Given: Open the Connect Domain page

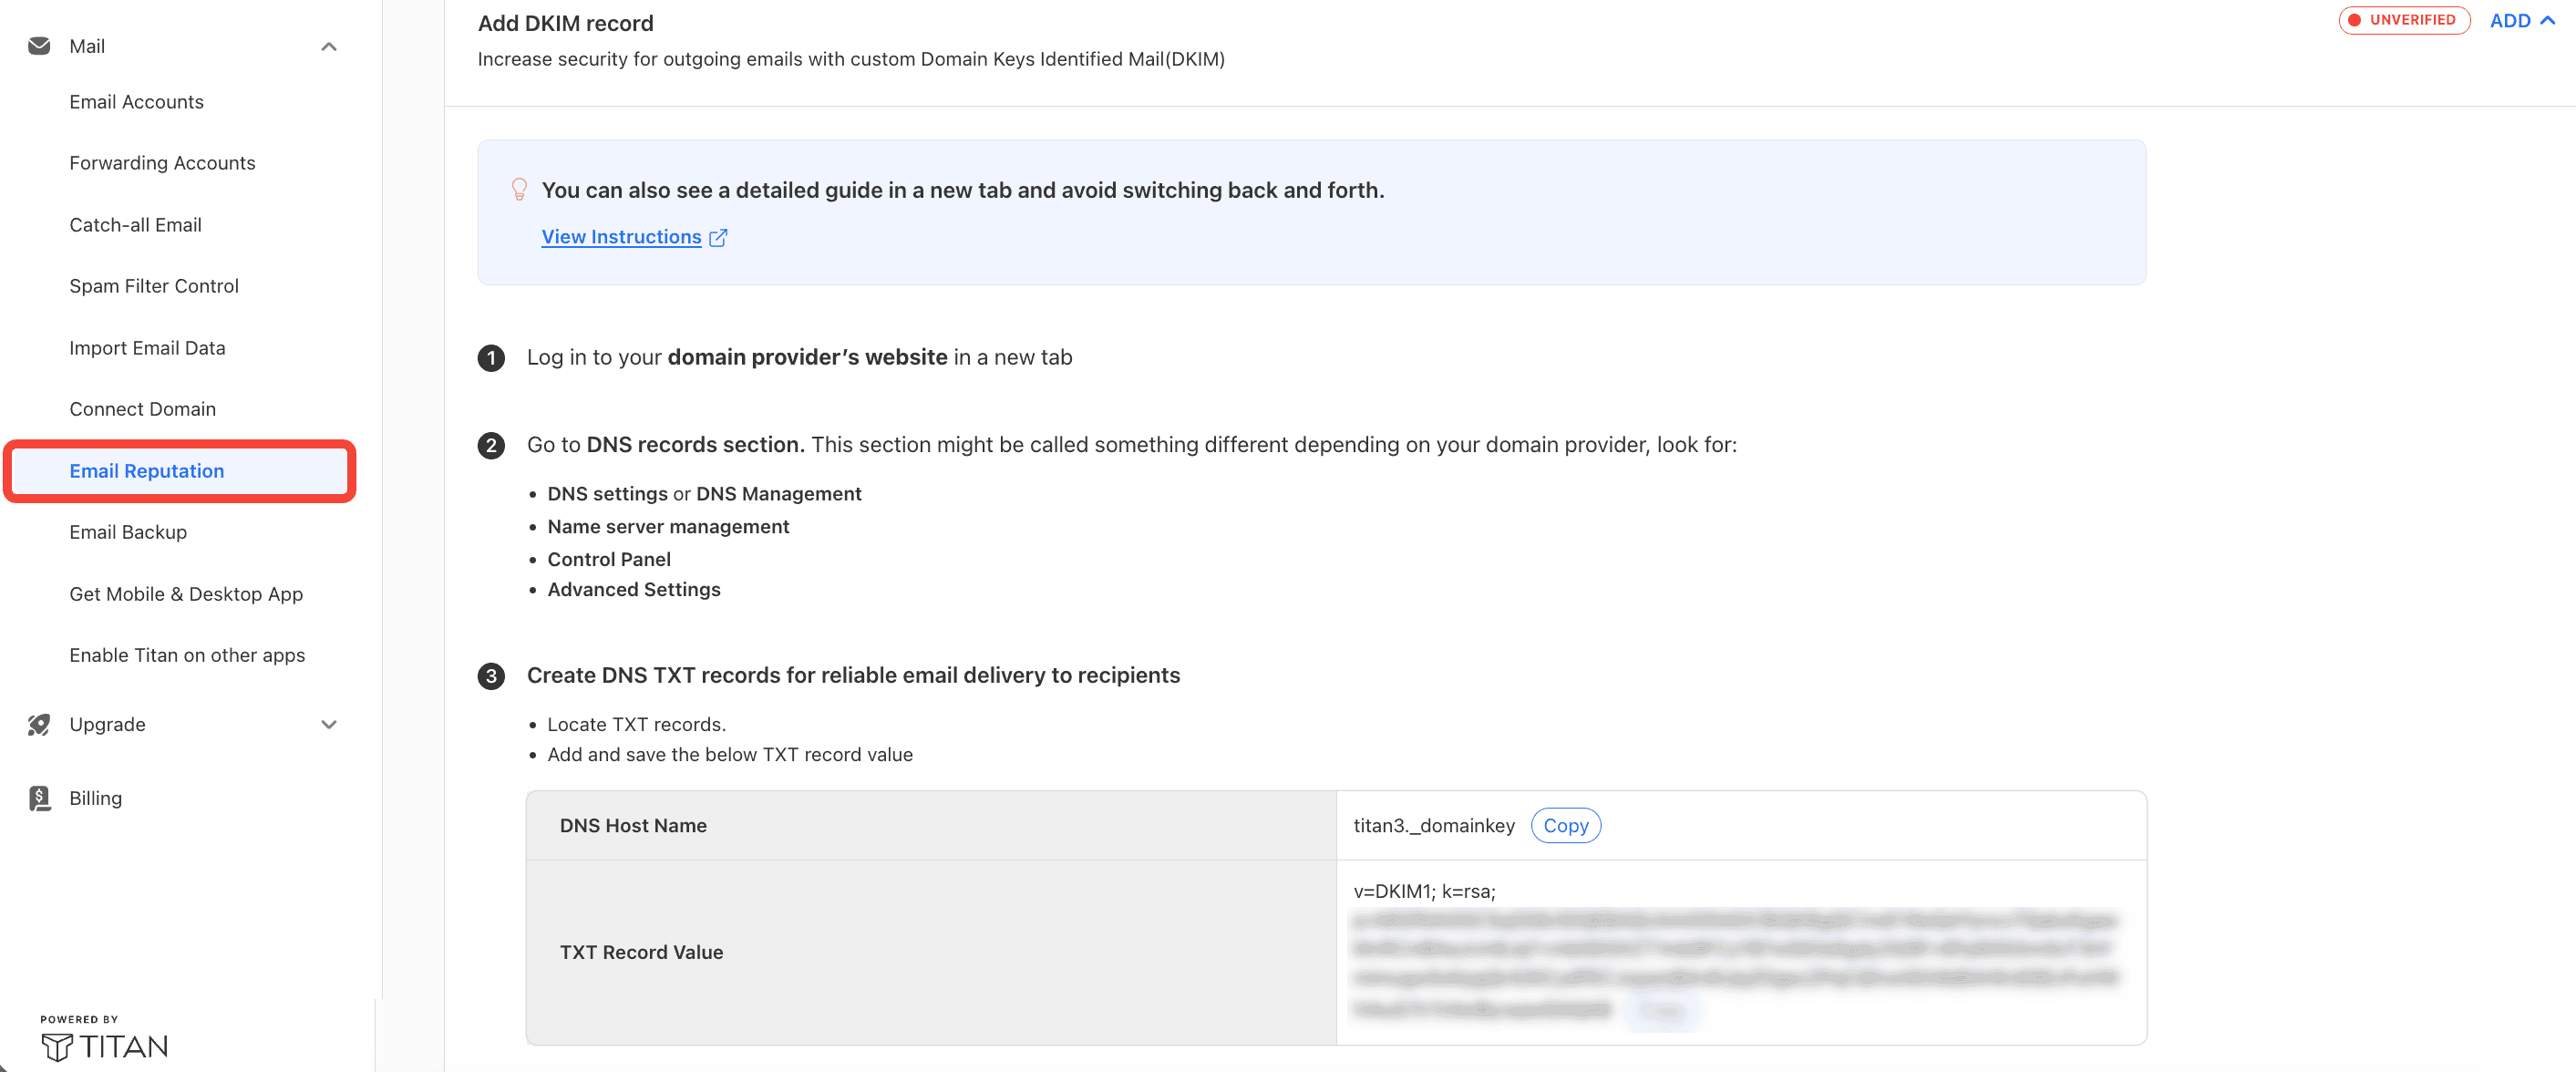Looking at the screenshot, I should 142,409.
